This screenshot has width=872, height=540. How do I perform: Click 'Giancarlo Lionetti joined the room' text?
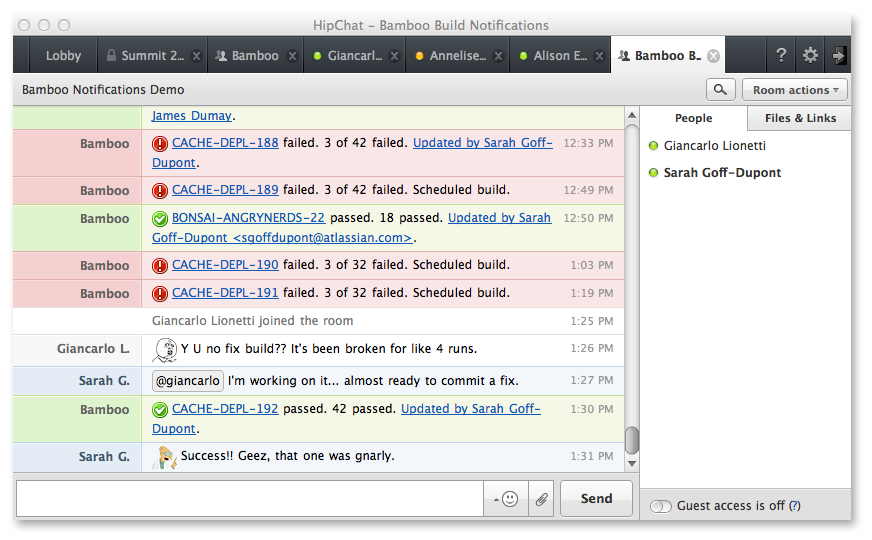click(252, 321)
